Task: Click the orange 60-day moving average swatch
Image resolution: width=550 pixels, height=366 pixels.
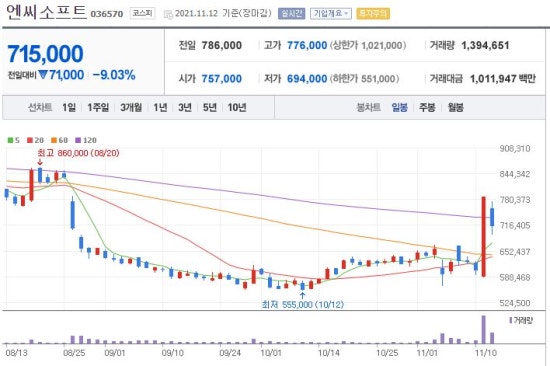Action: point(54,140)
